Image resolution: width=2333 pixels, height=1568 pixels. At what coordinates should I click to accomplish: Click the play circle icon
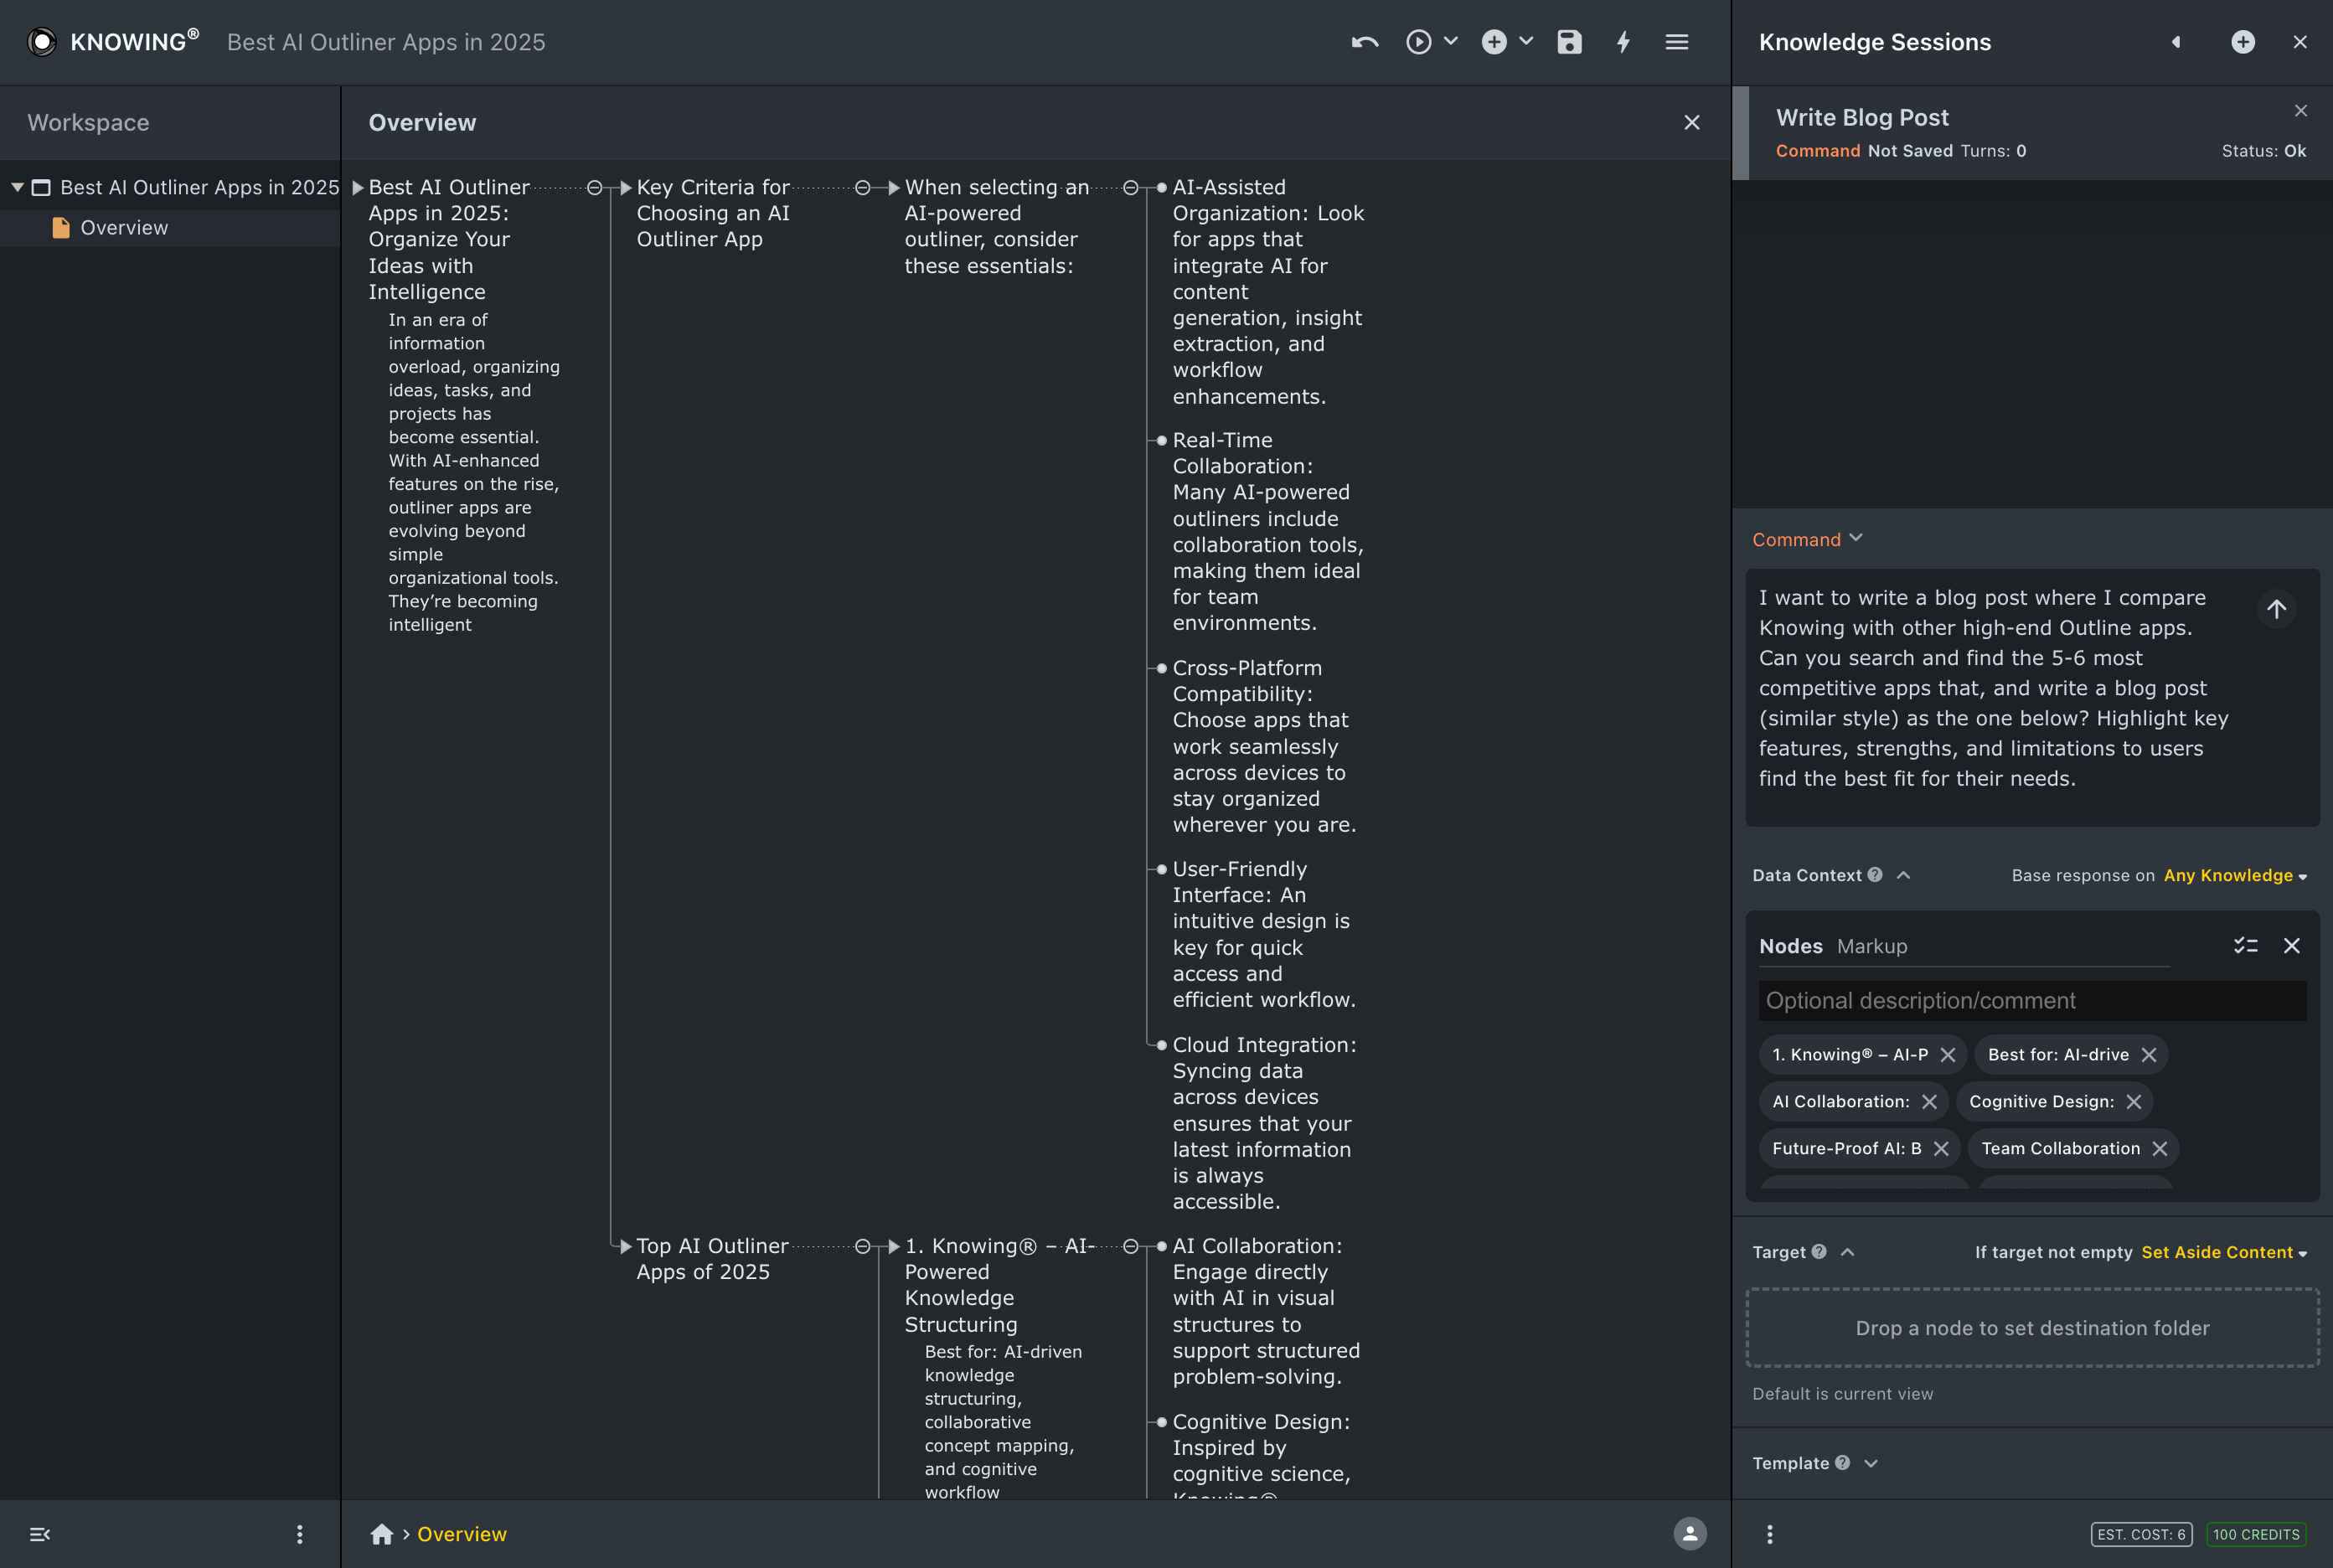tap(1418, 42)
